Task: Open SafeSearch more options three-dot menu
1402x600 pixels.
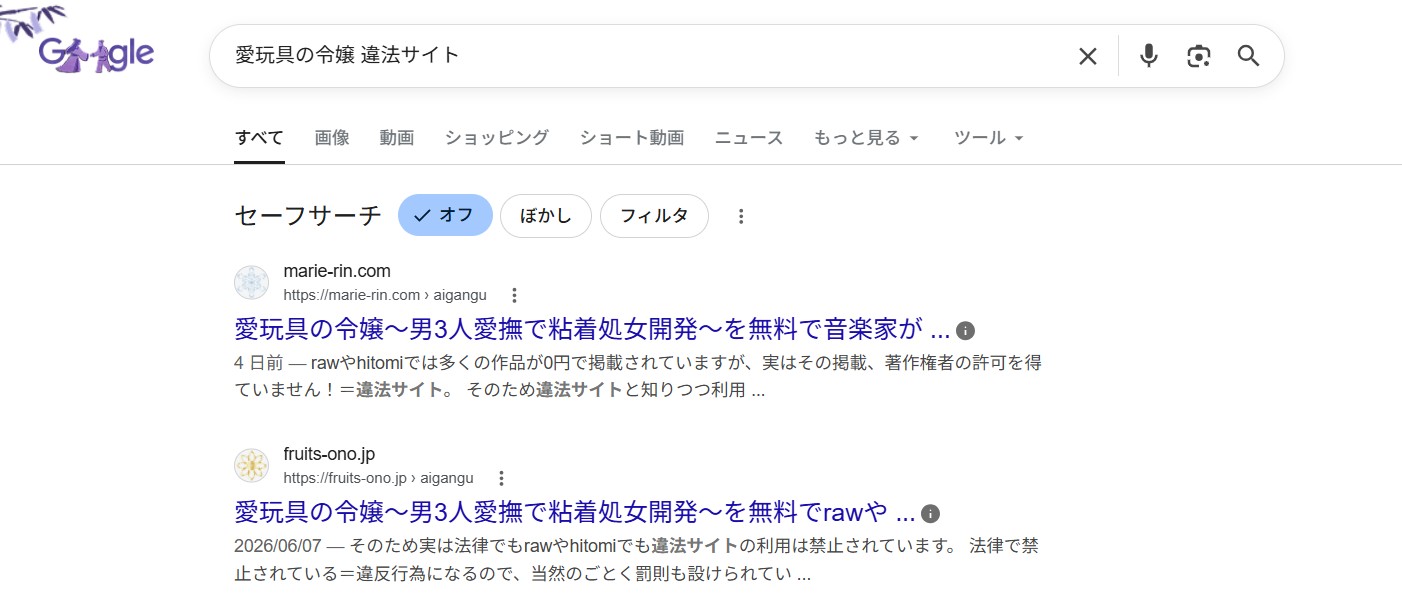Action: 741,216
